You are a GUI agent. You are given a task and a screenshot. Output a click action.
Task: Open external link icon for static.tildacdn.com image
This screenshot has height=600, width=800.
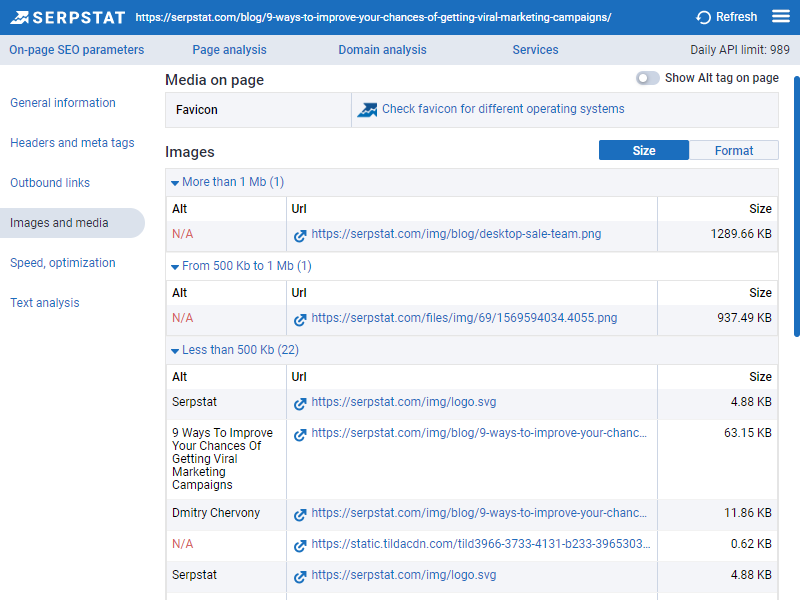pyautogui.click(x=300, y=545)
